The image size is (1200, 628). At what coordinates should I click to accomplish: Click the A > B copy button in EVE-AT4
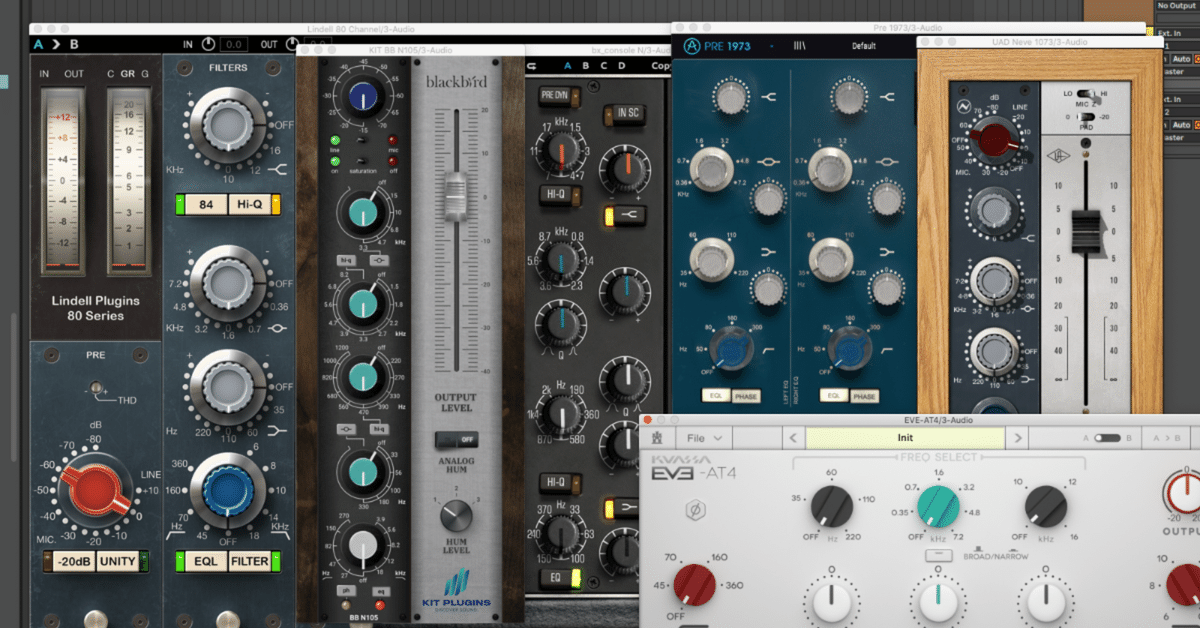click(1168, 438)
